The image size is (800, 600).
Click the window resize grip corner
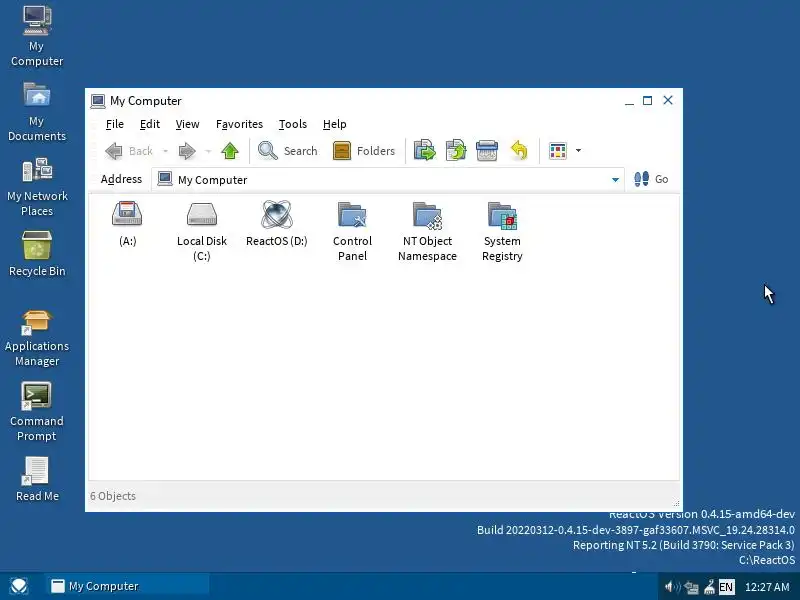point(676,504)
